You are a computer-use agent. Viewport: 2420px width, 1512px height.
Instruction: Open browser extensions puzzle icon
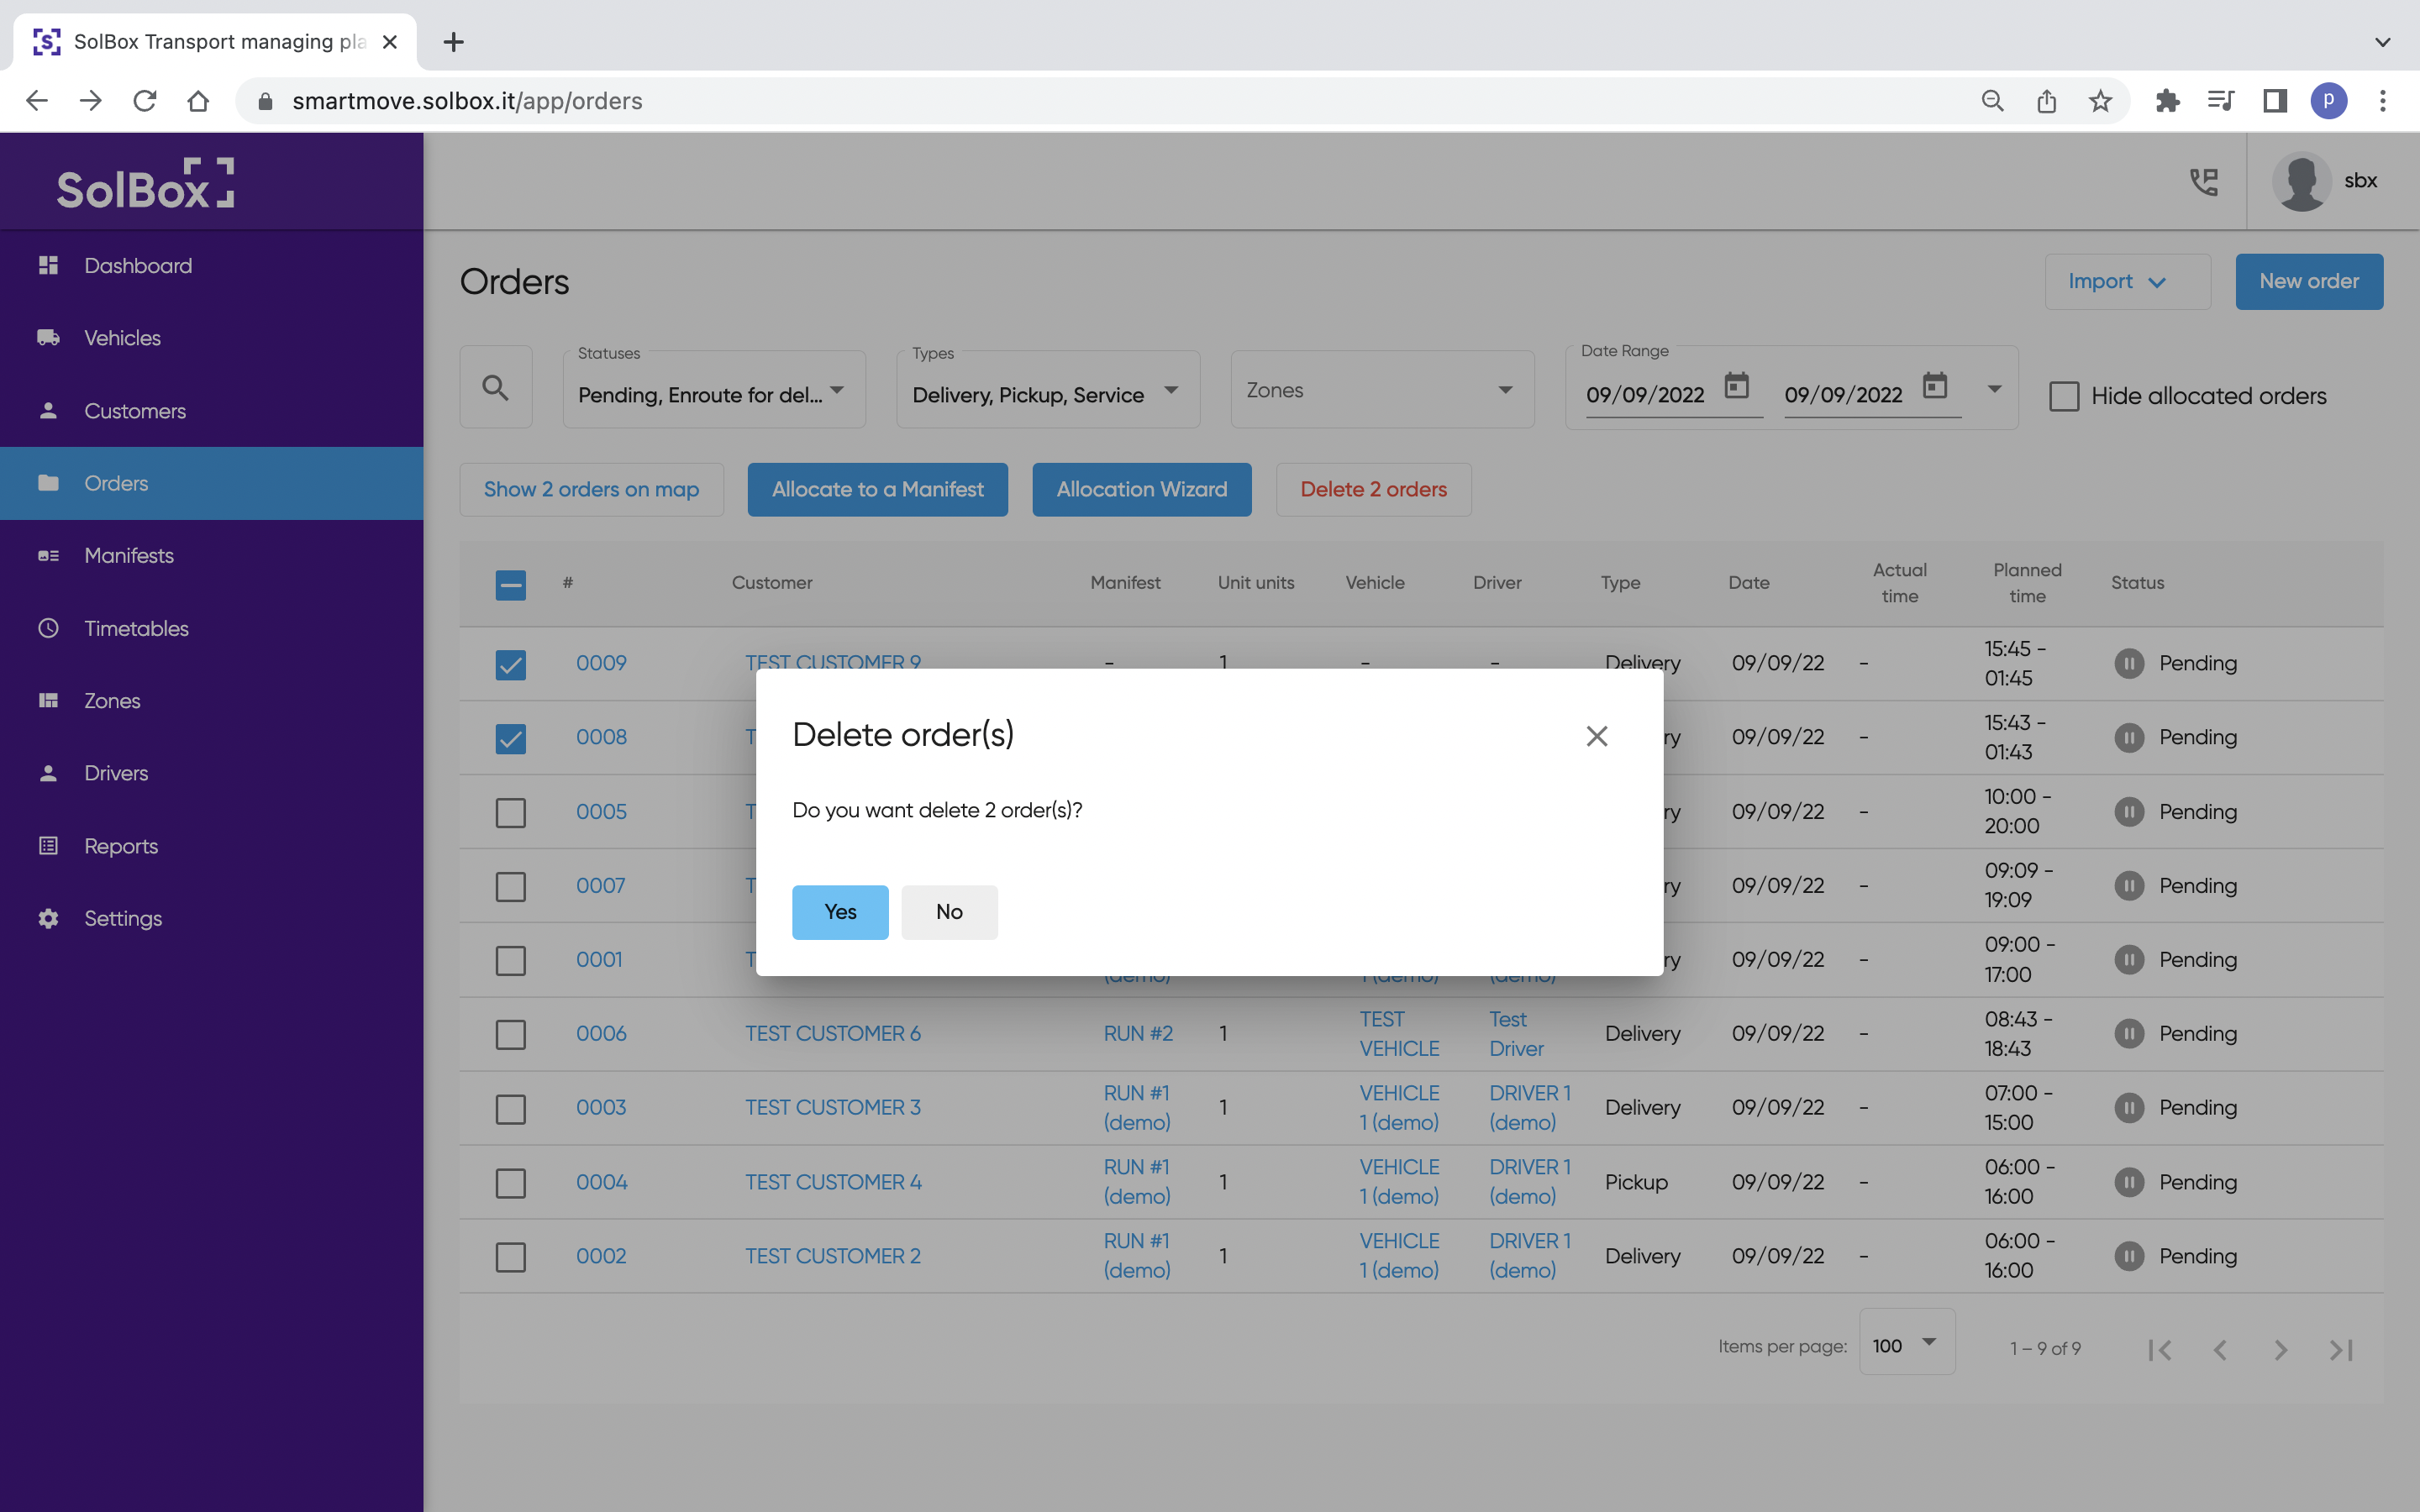click(x=2167, y=101)
